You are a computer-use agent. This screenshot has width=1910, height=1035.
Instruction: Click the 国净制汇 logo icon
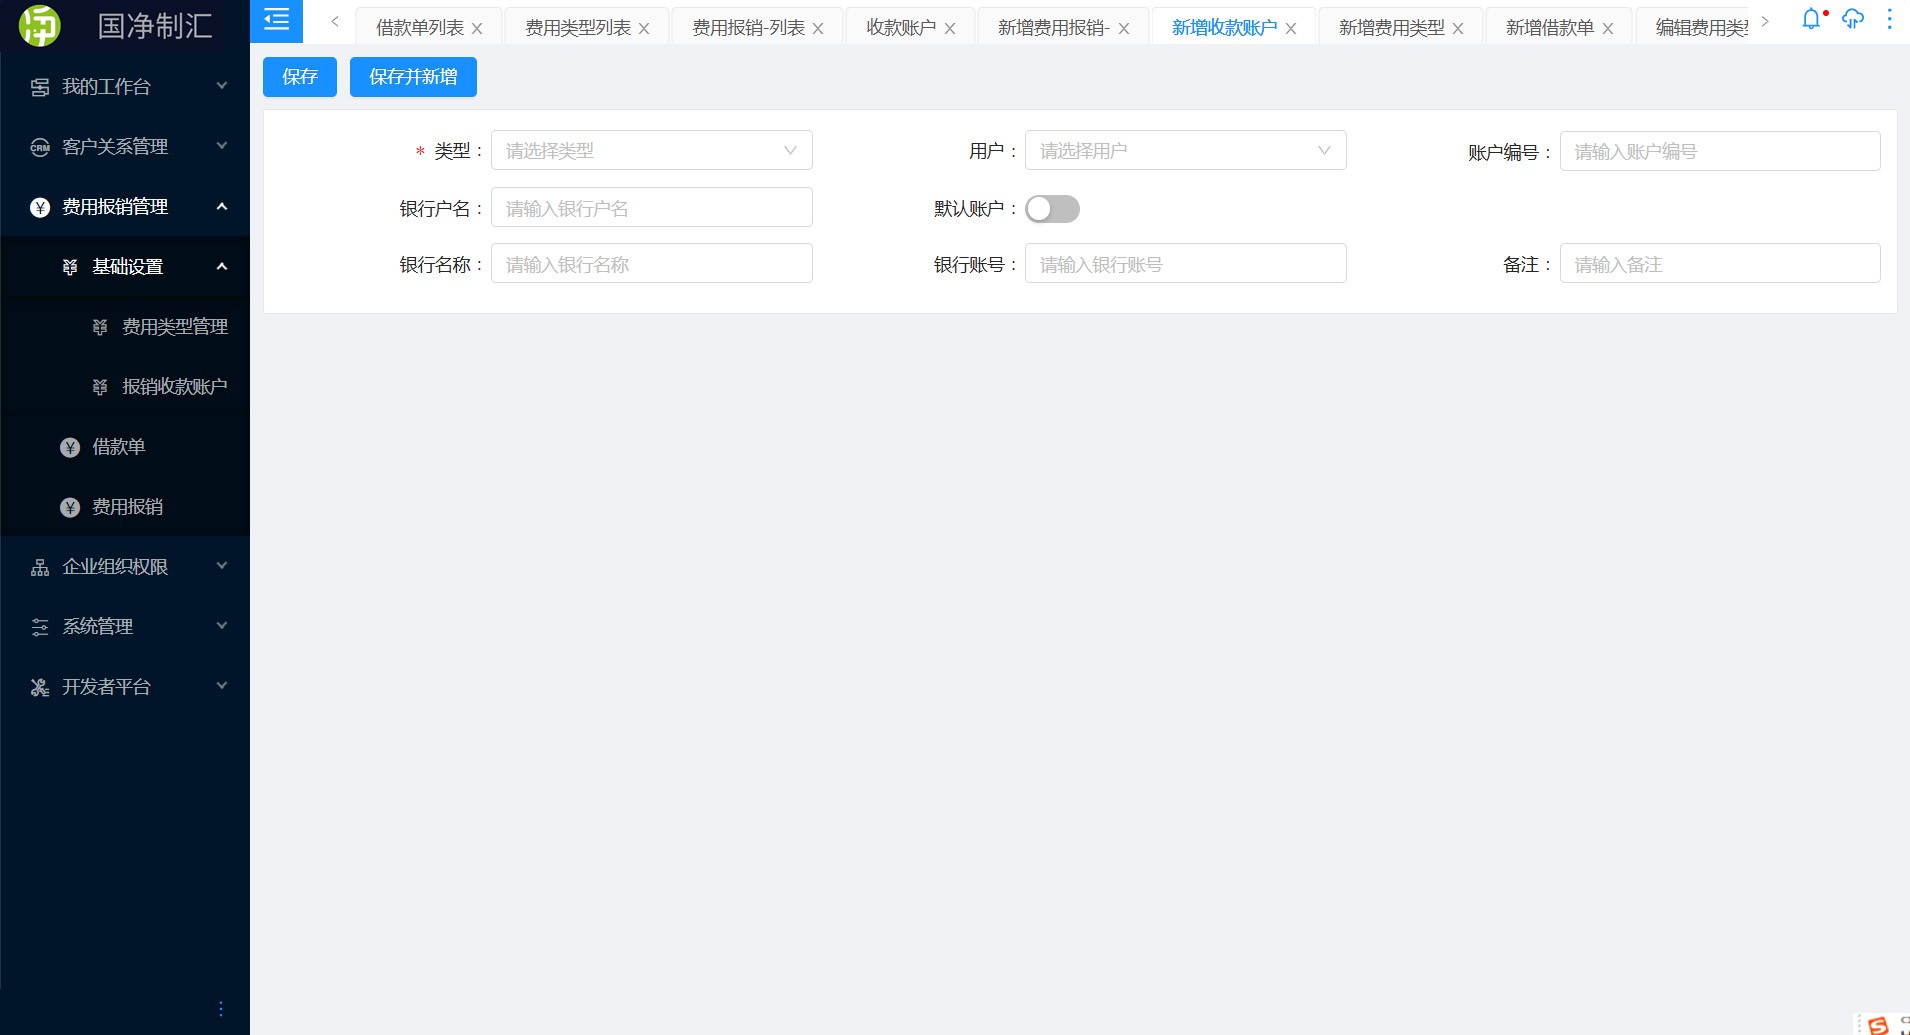(40, 26)
